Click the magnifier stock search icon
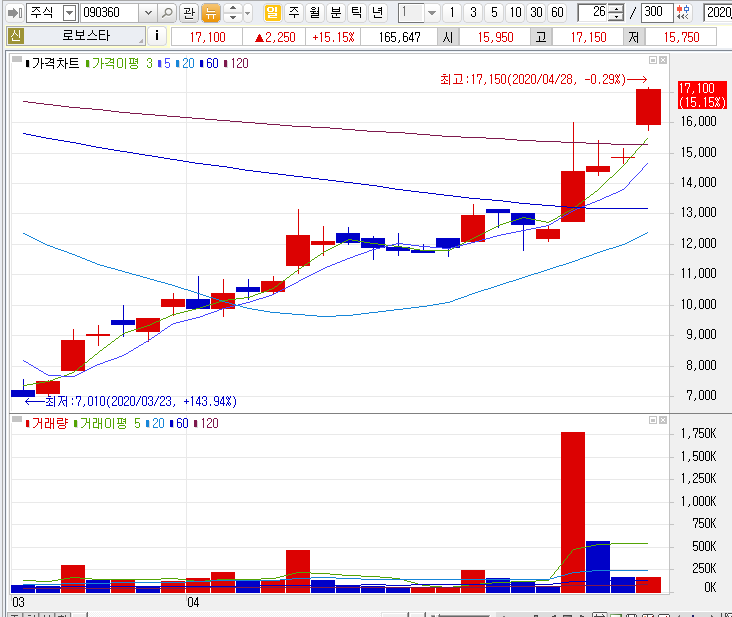Screen dimensions: 732x617 [167, 13]
